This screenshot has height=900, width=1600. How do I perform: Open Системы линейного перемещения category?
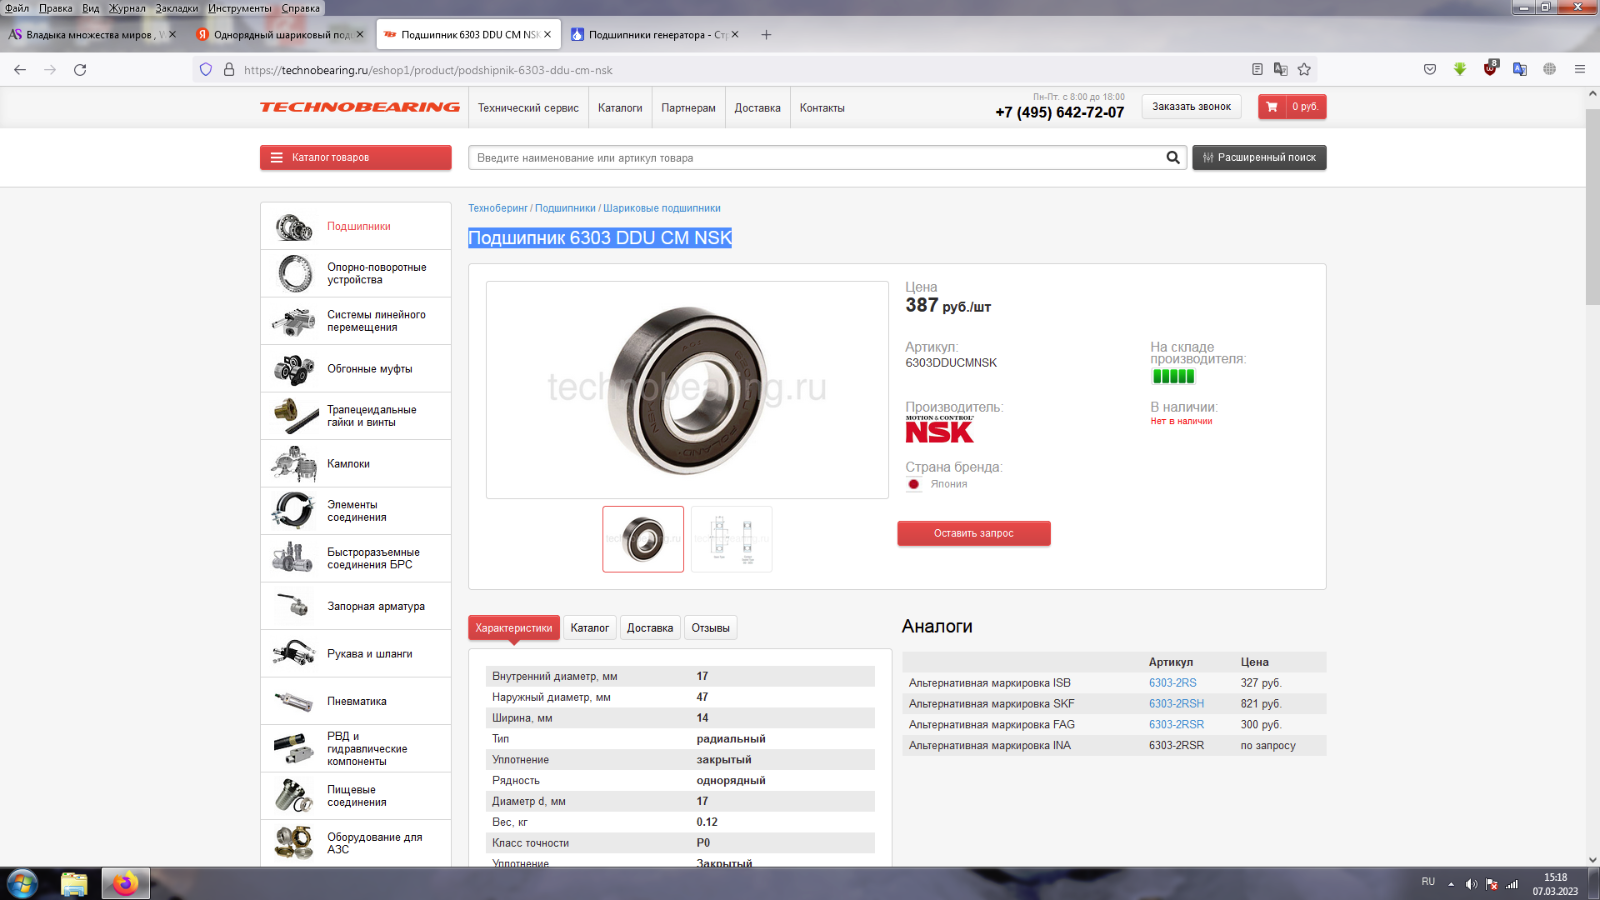coord(356,321)
